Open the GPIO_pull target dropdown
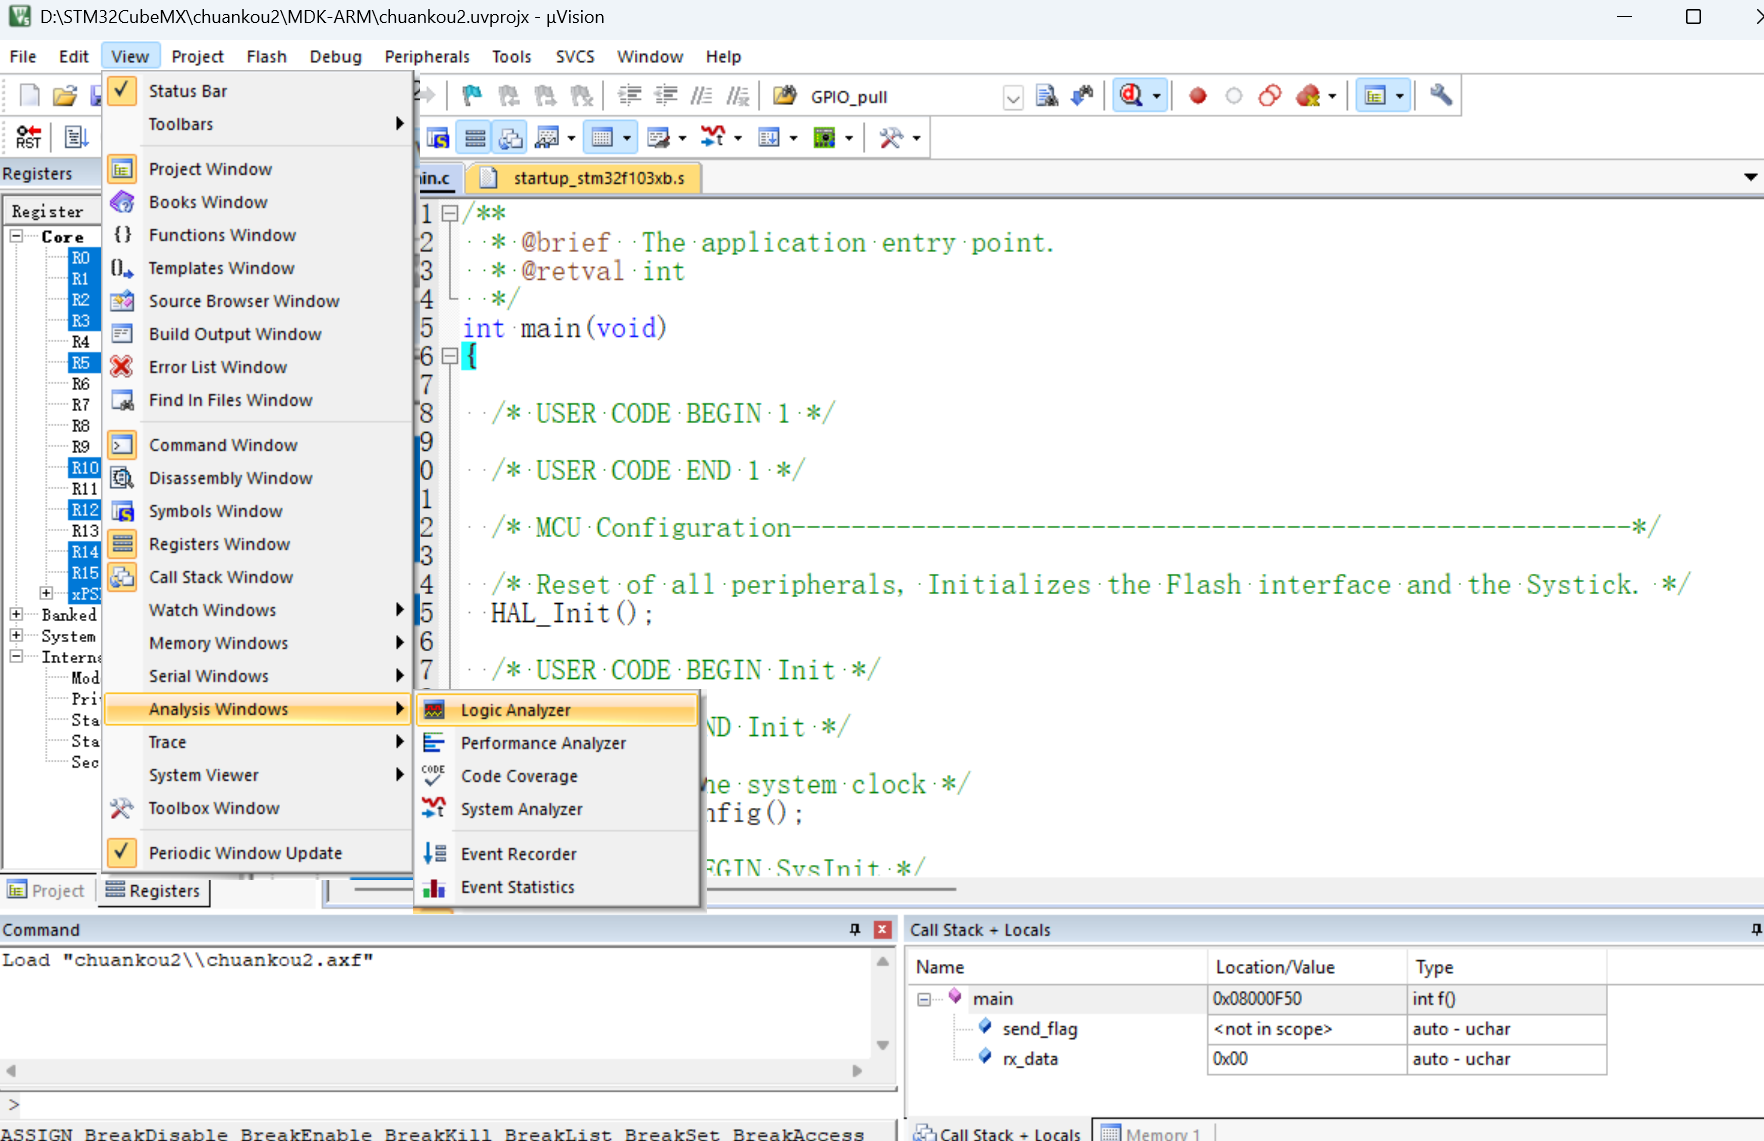1764x1141 pixels. click(x=1013, y=97)
